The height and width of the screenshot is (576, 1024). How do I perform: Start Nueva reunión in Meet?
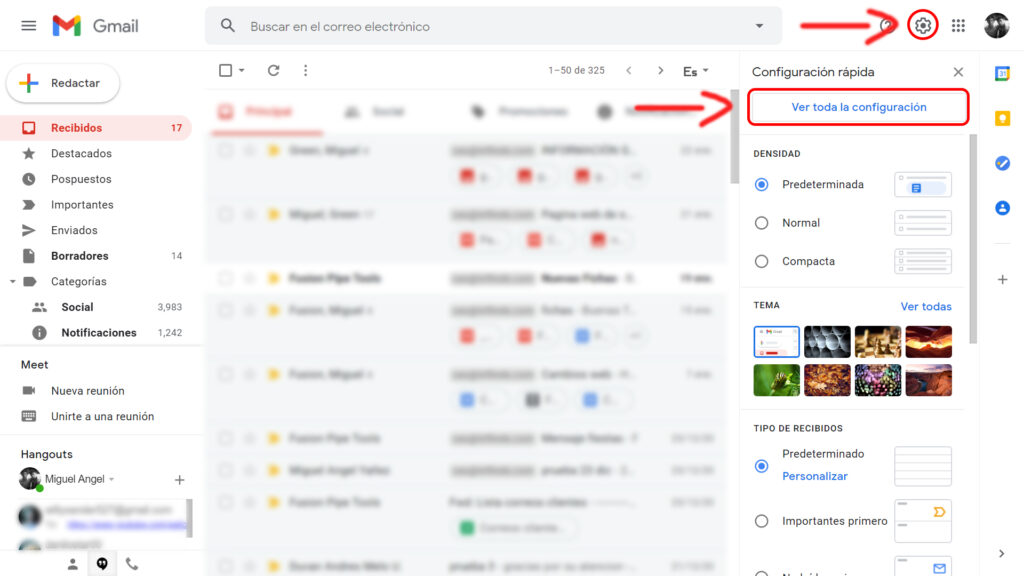[88, 391]
